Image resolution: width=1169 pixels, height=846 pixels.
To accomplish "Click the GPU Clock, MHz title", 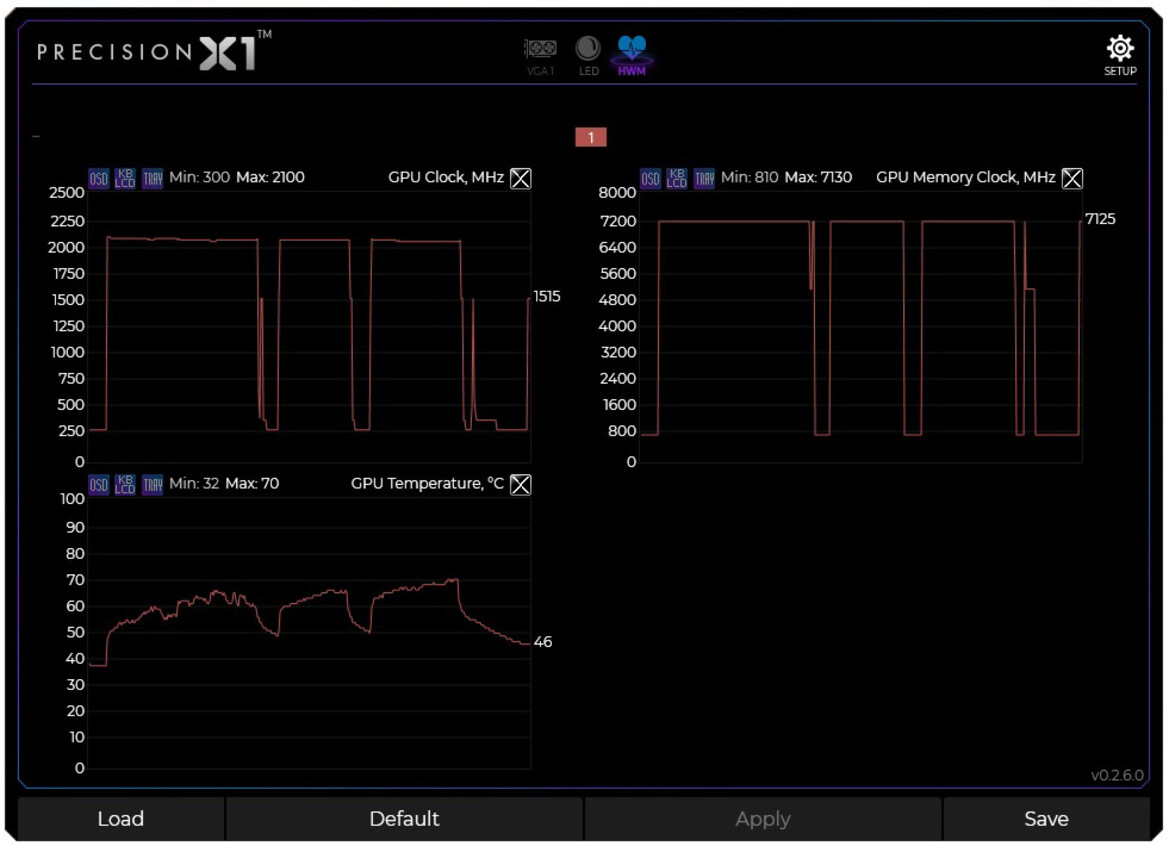I will [x=446, y=177].
